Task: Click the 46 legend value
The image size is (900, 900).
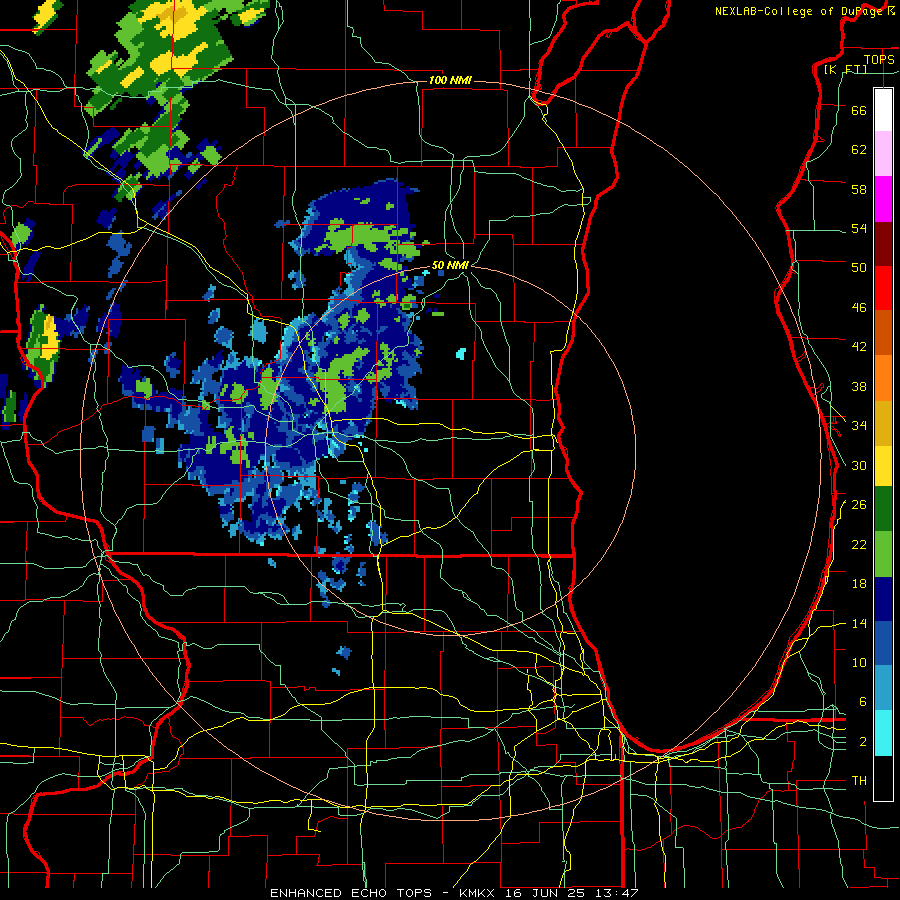Action: click(859, 307)
